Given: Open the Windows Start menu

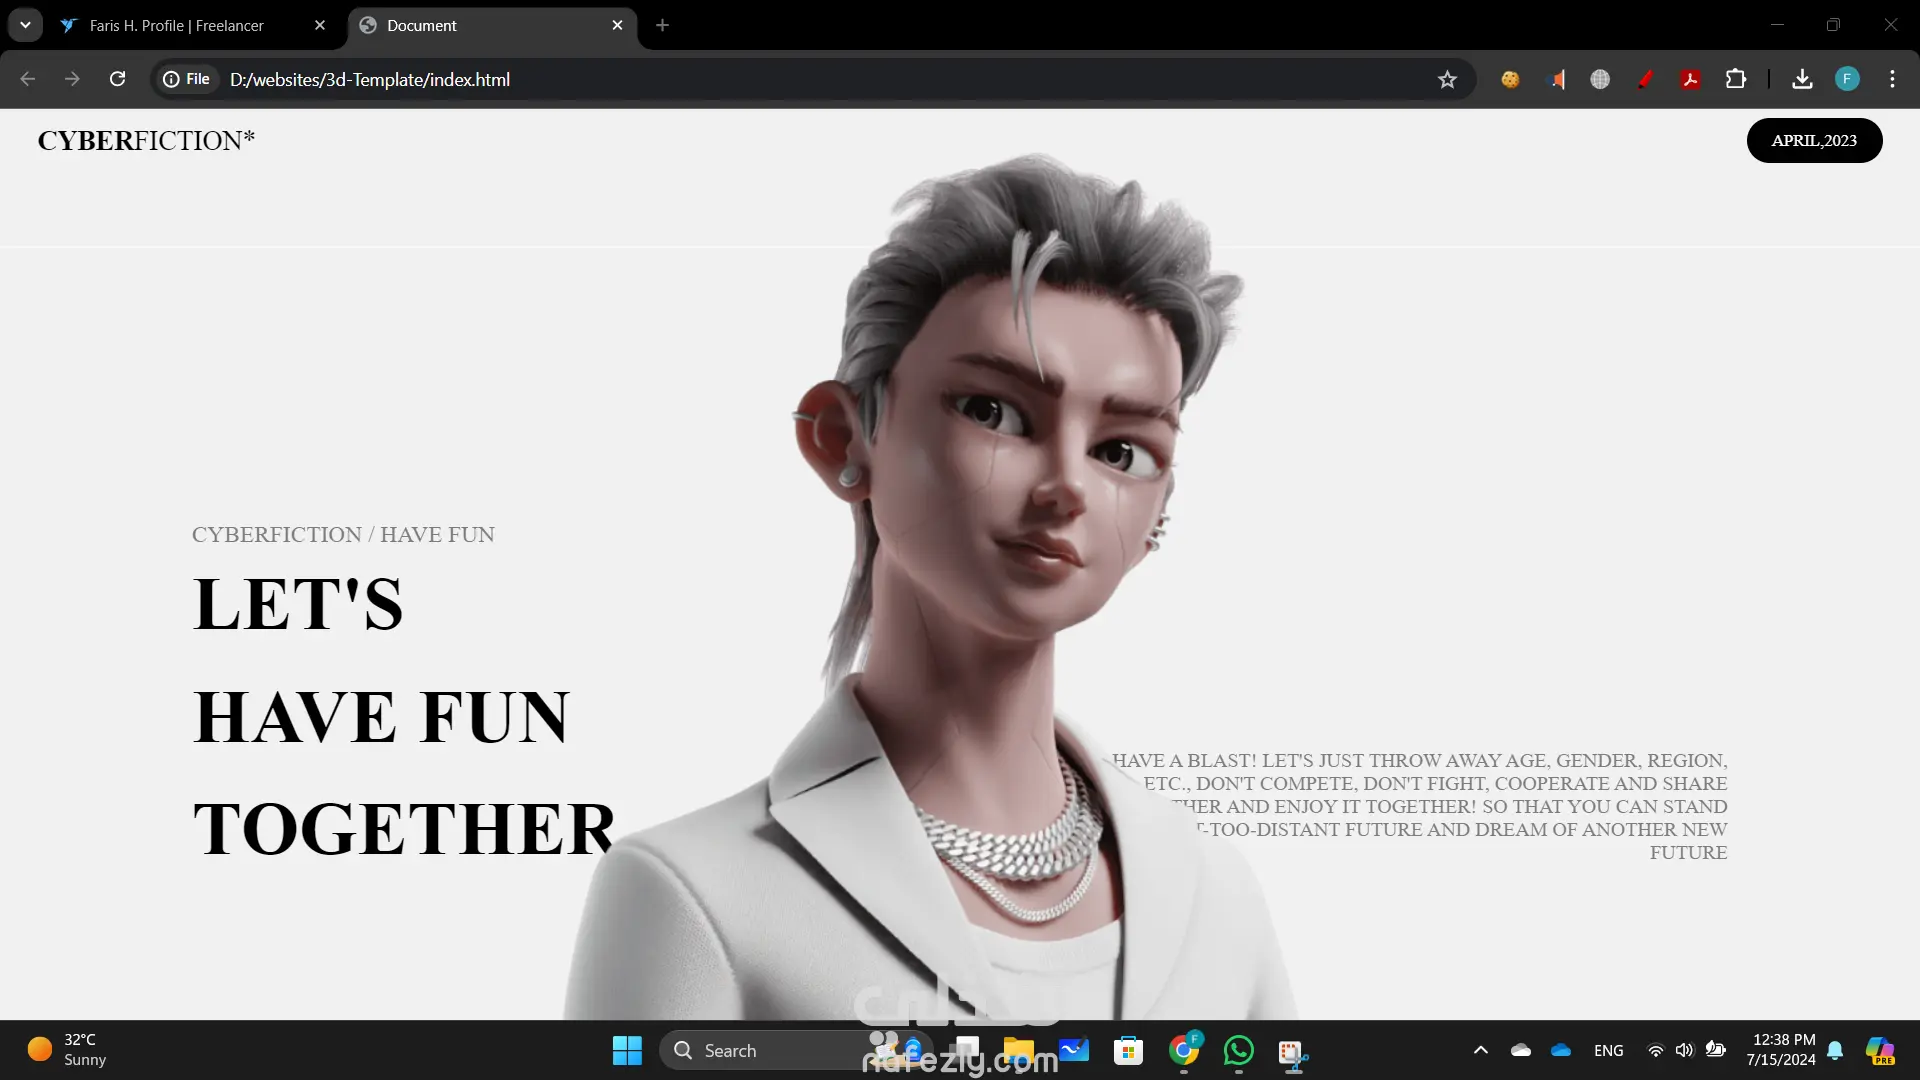Looking at the screenshot, I should point(627,1050).
